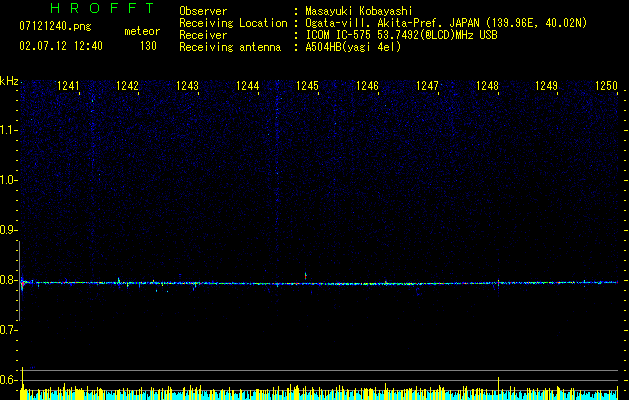Click the observer name Masayuki Kobayashi
Image resolution: width=629 pixels, height=400 pixels.
point(359,11)
